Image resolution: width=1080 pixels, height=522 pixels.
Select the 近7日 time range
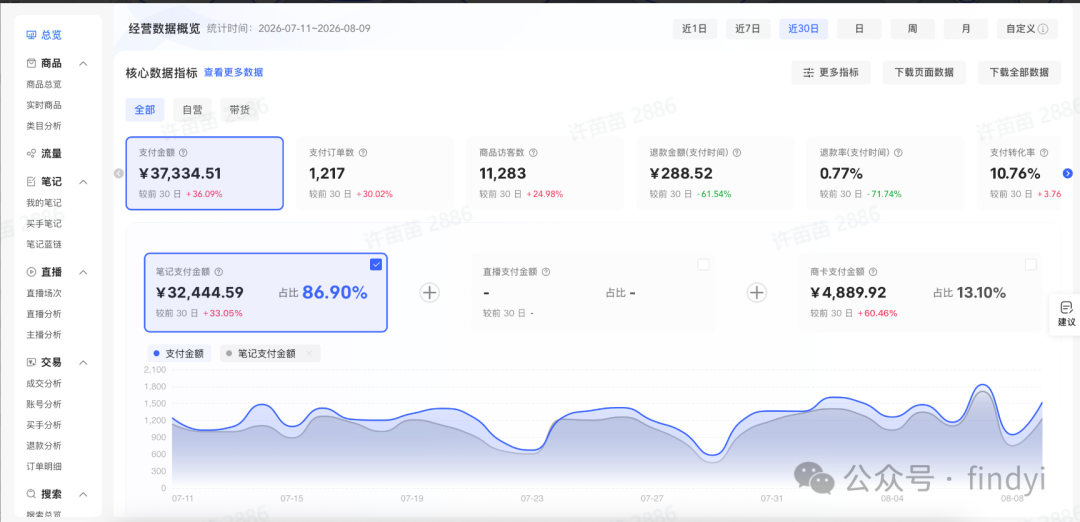coord(748,29)
